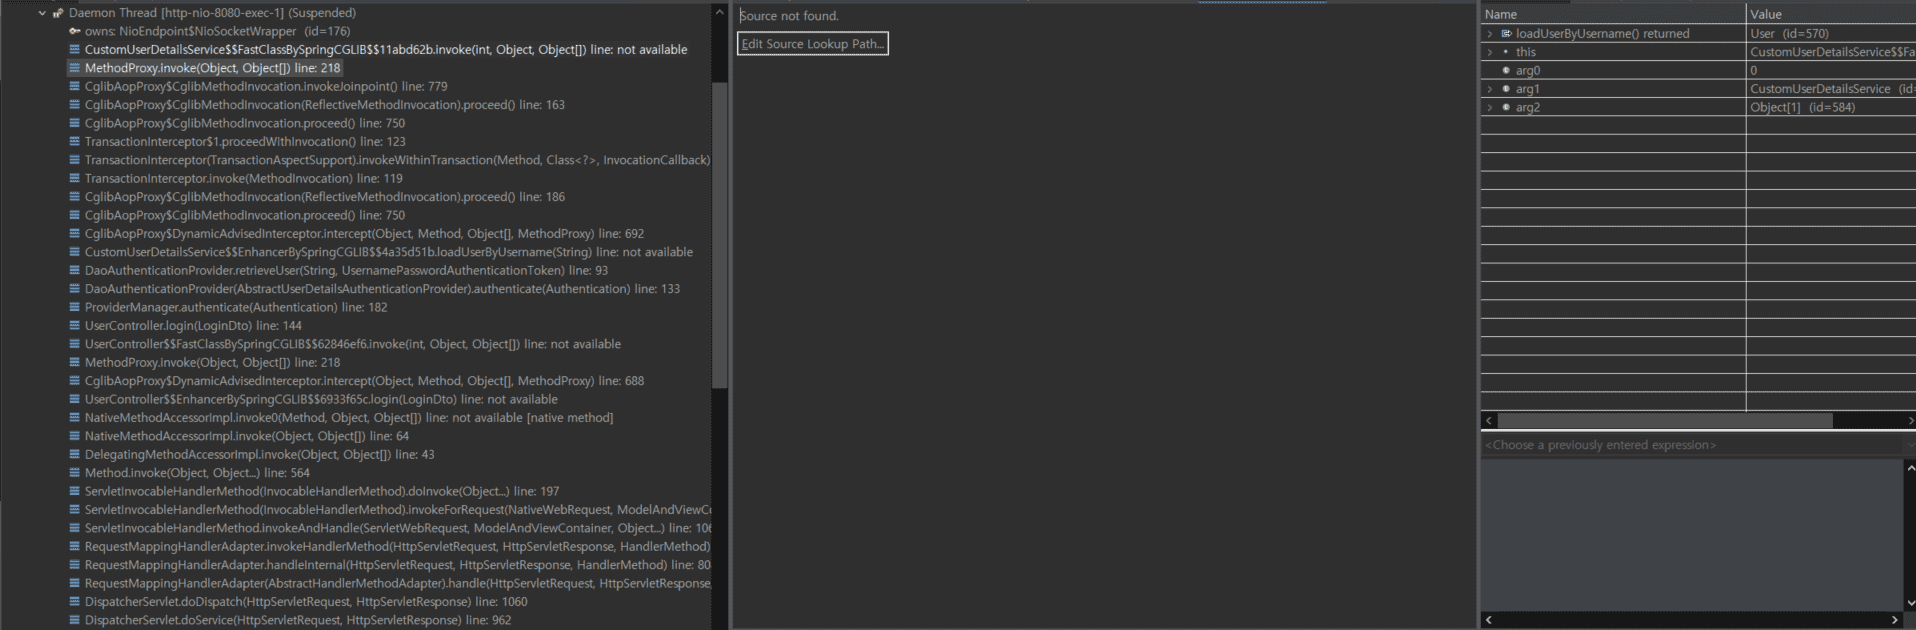Select the NativeMethodAccessorImpl.invoke line: 64 frame
Viewport: 1916px width, 630px height.
point(247,436)
